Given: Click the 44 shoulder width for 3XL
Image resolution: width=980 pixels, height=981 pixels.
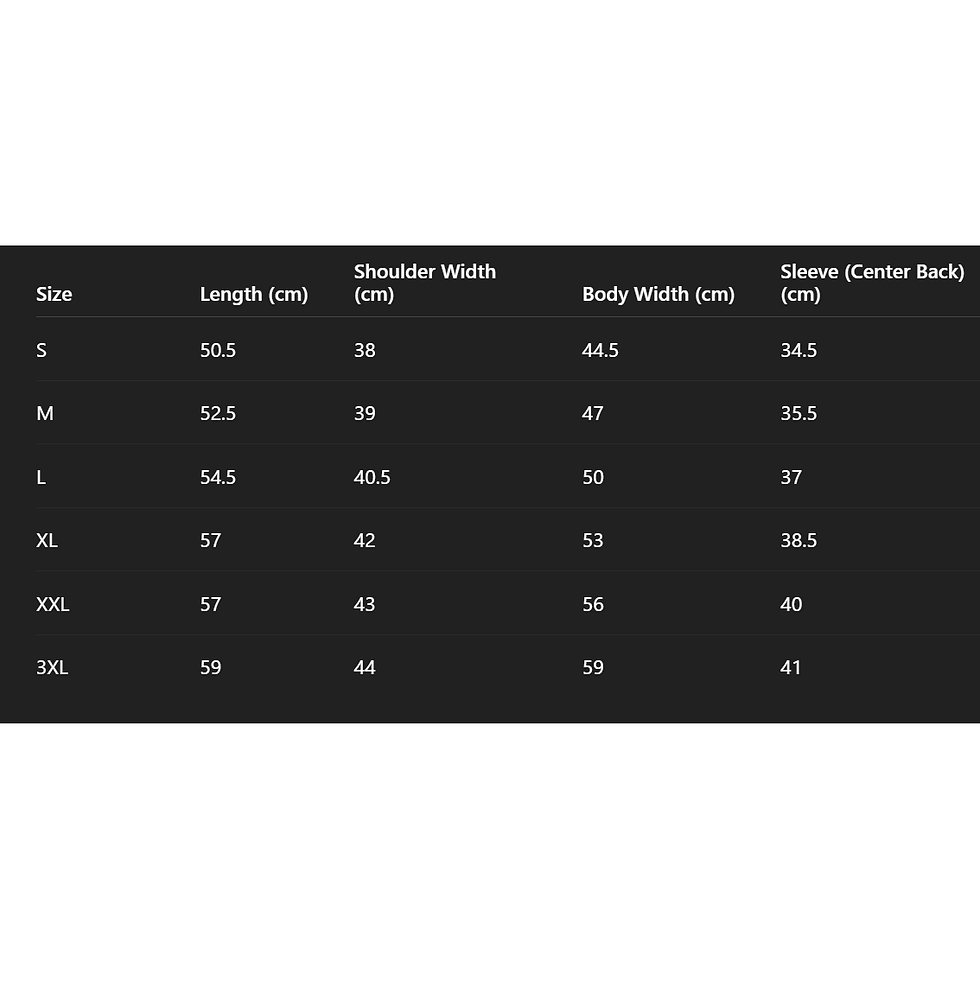Looking at the screenshot, I should click(x=364, y=668).
